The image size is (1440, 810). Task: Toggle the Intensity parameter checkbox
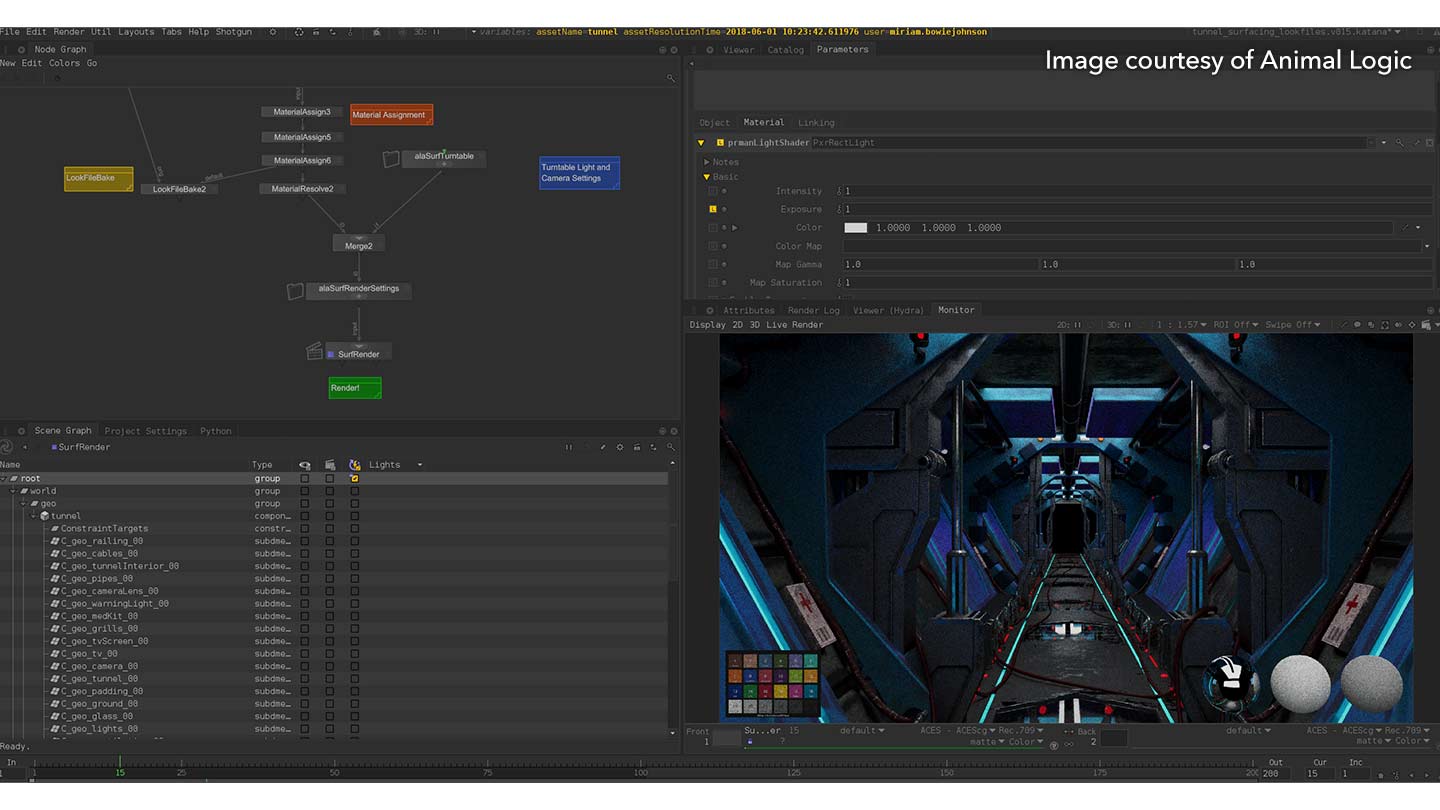(713, 191)
